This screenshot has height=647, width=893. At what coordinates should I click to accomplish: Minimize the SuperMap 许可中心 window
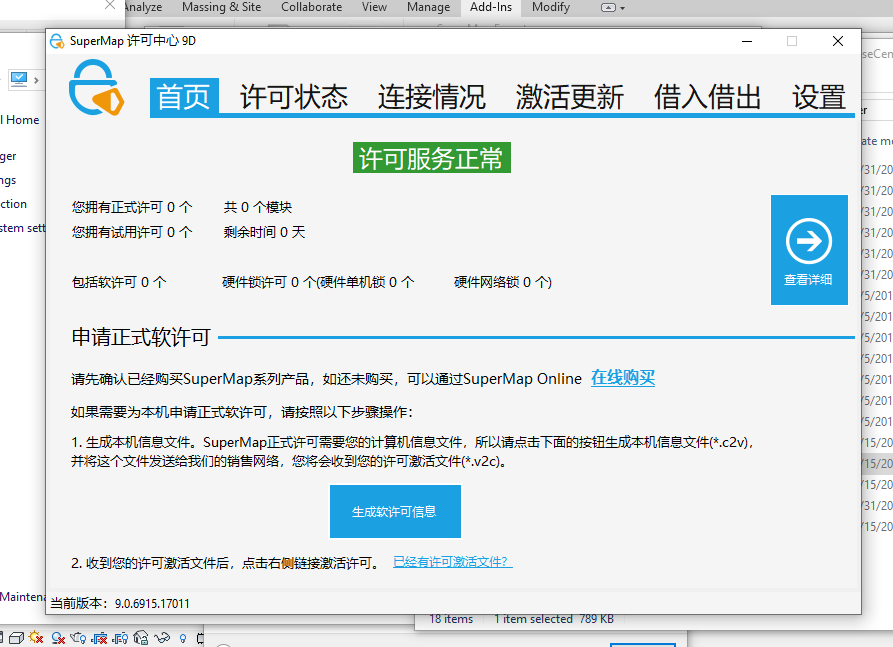(x=747, y=41)
